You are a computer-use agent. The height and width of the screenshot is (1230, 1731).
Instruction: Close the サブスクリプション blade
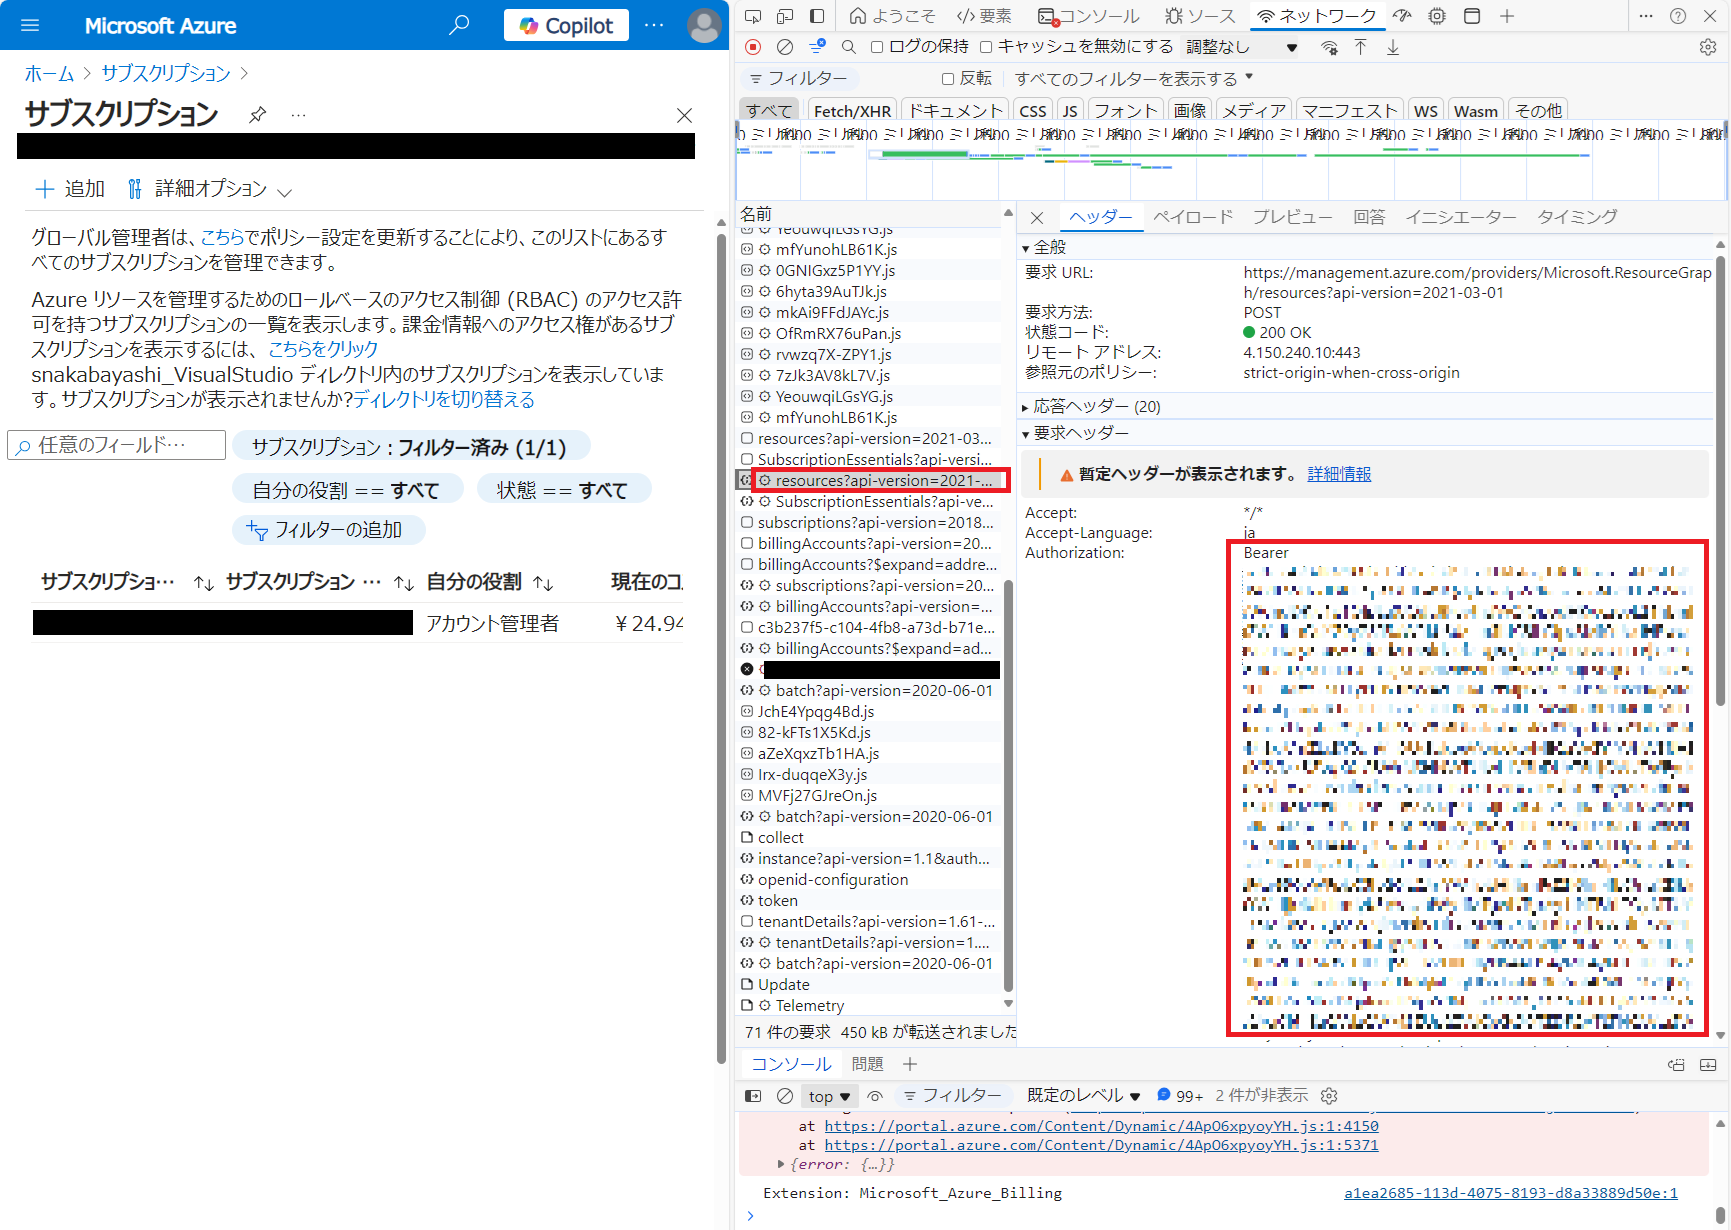pyautogui.click(x=684, y=115)
